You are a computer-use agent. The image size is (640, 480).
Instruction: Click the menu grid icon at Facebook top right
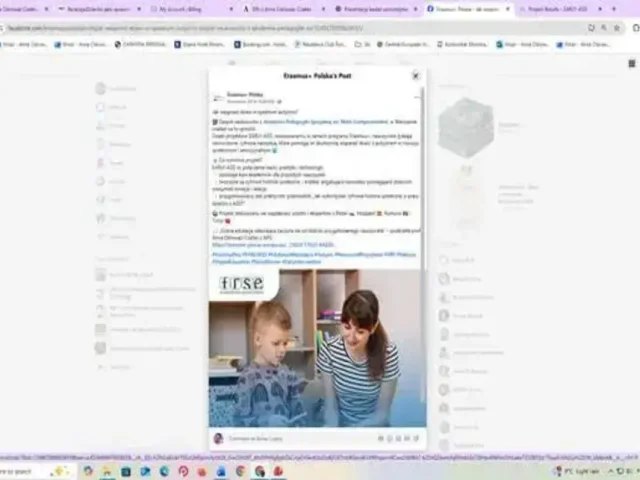tap(632, 63)
